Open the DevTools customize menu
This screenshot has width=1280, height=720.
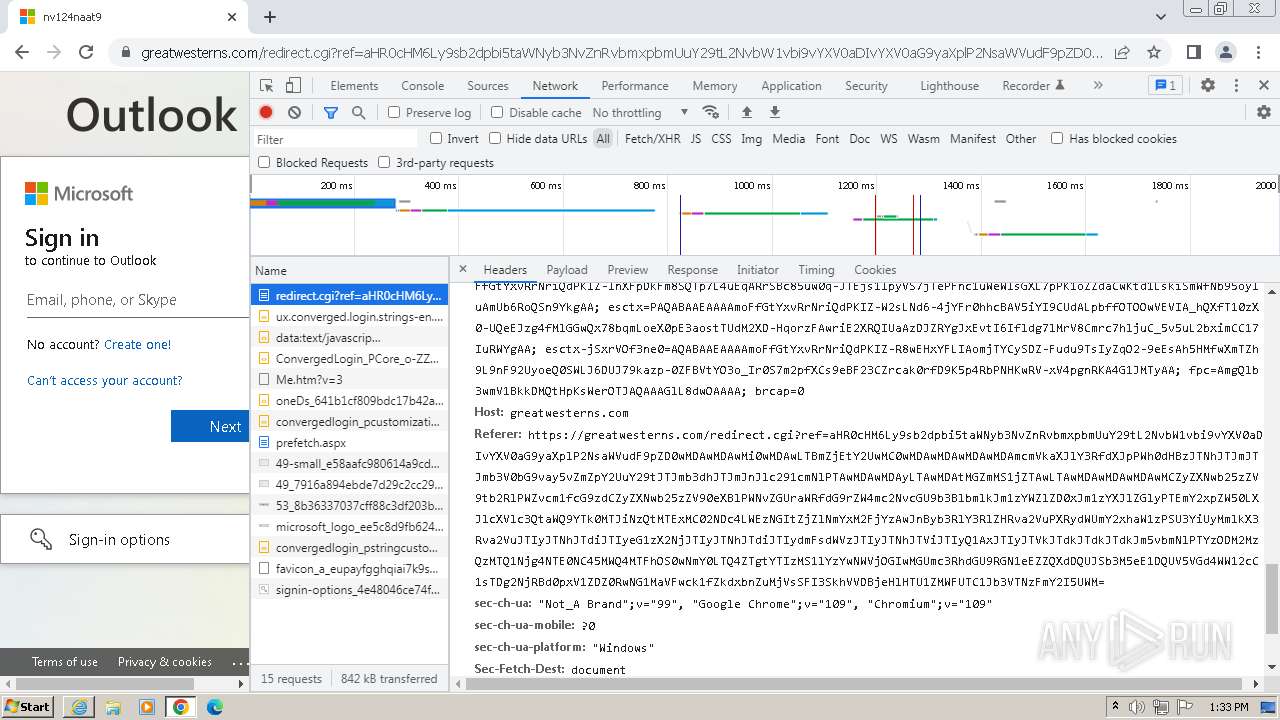coord(1236,86)
